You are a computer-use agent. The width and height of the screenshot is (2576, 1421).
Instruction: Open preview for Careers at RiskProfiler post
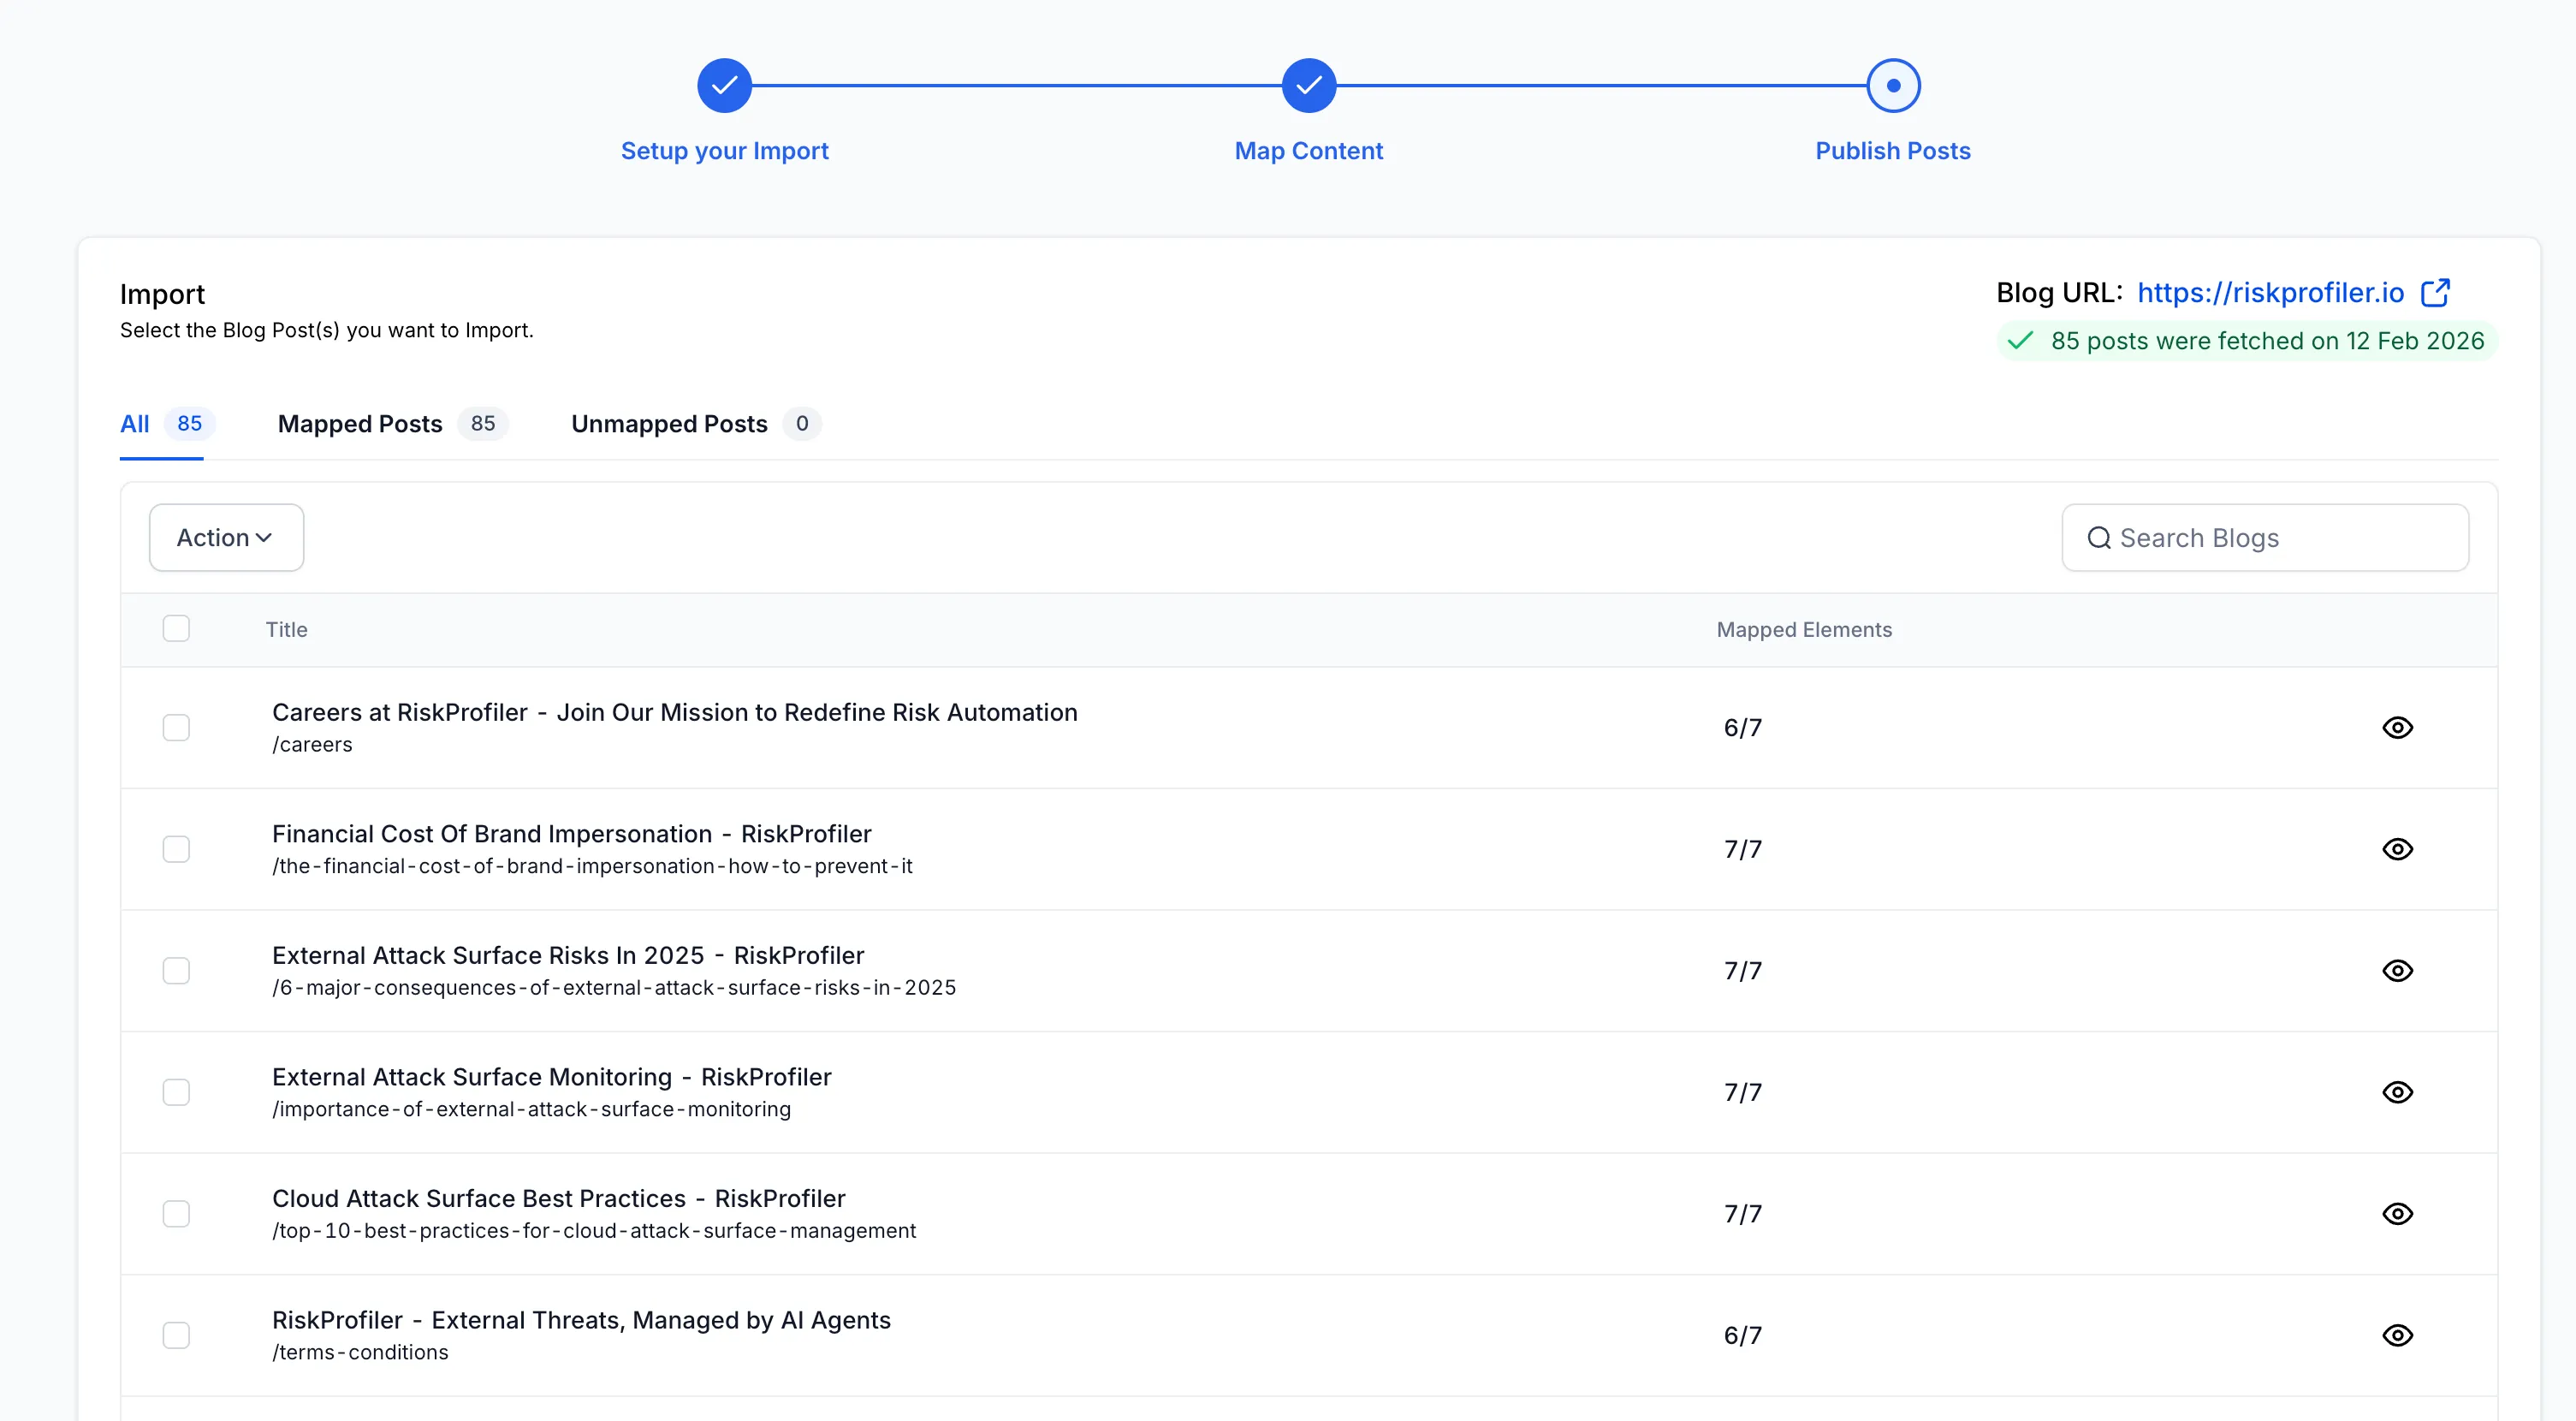click(x=2398, y=727)
